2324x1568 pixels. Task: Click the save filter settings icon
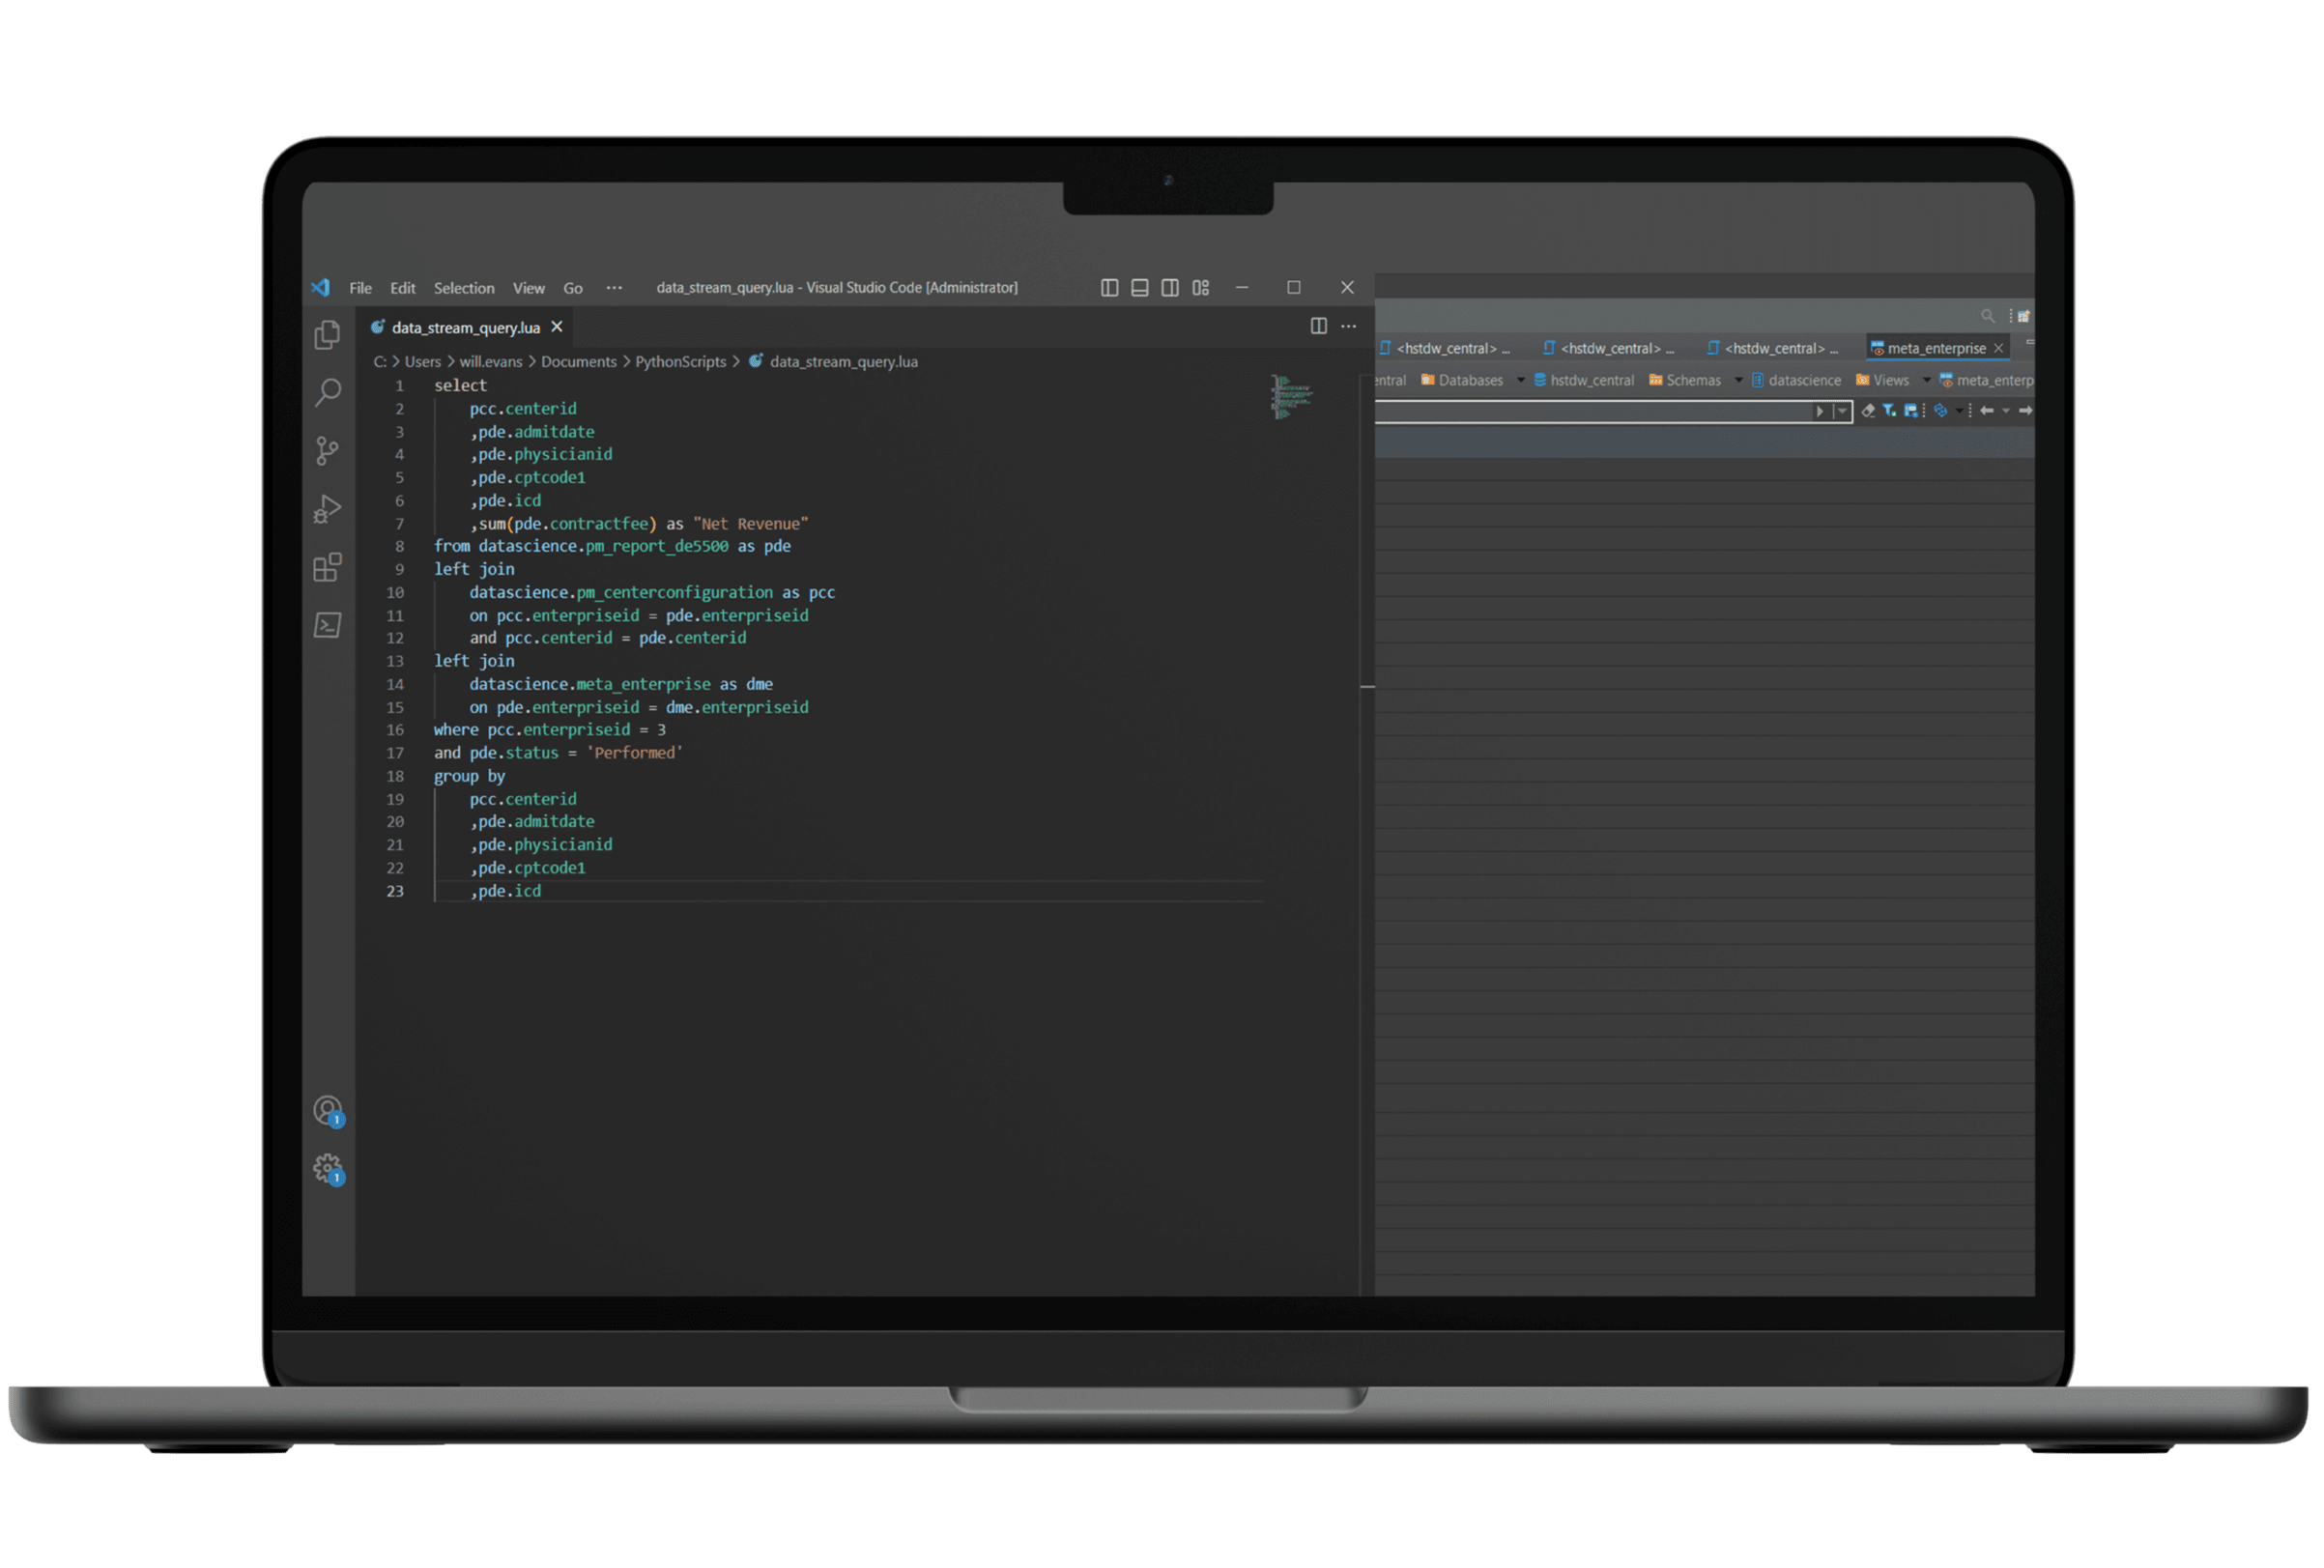[x=1911, y=411]
